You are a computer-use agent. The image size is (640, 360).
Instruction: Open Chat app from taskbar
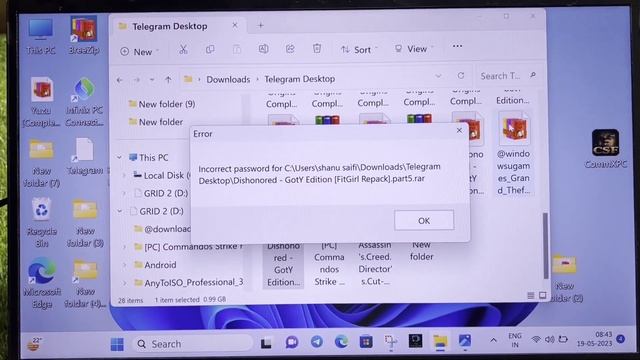[x=292, y=342]
